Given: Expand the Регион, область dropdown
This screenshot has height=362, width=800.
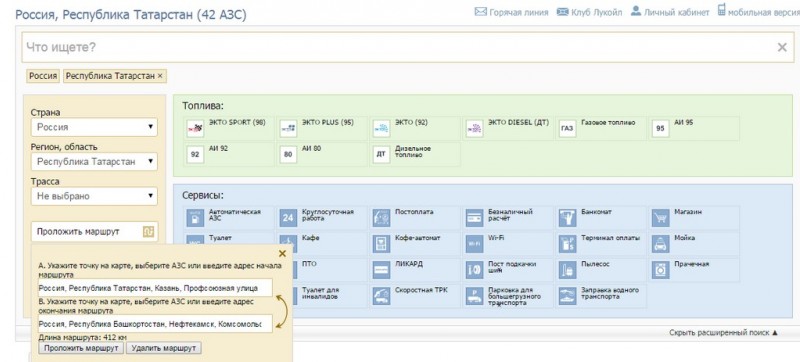Looking at the screenshot, I should coord(94,162).
